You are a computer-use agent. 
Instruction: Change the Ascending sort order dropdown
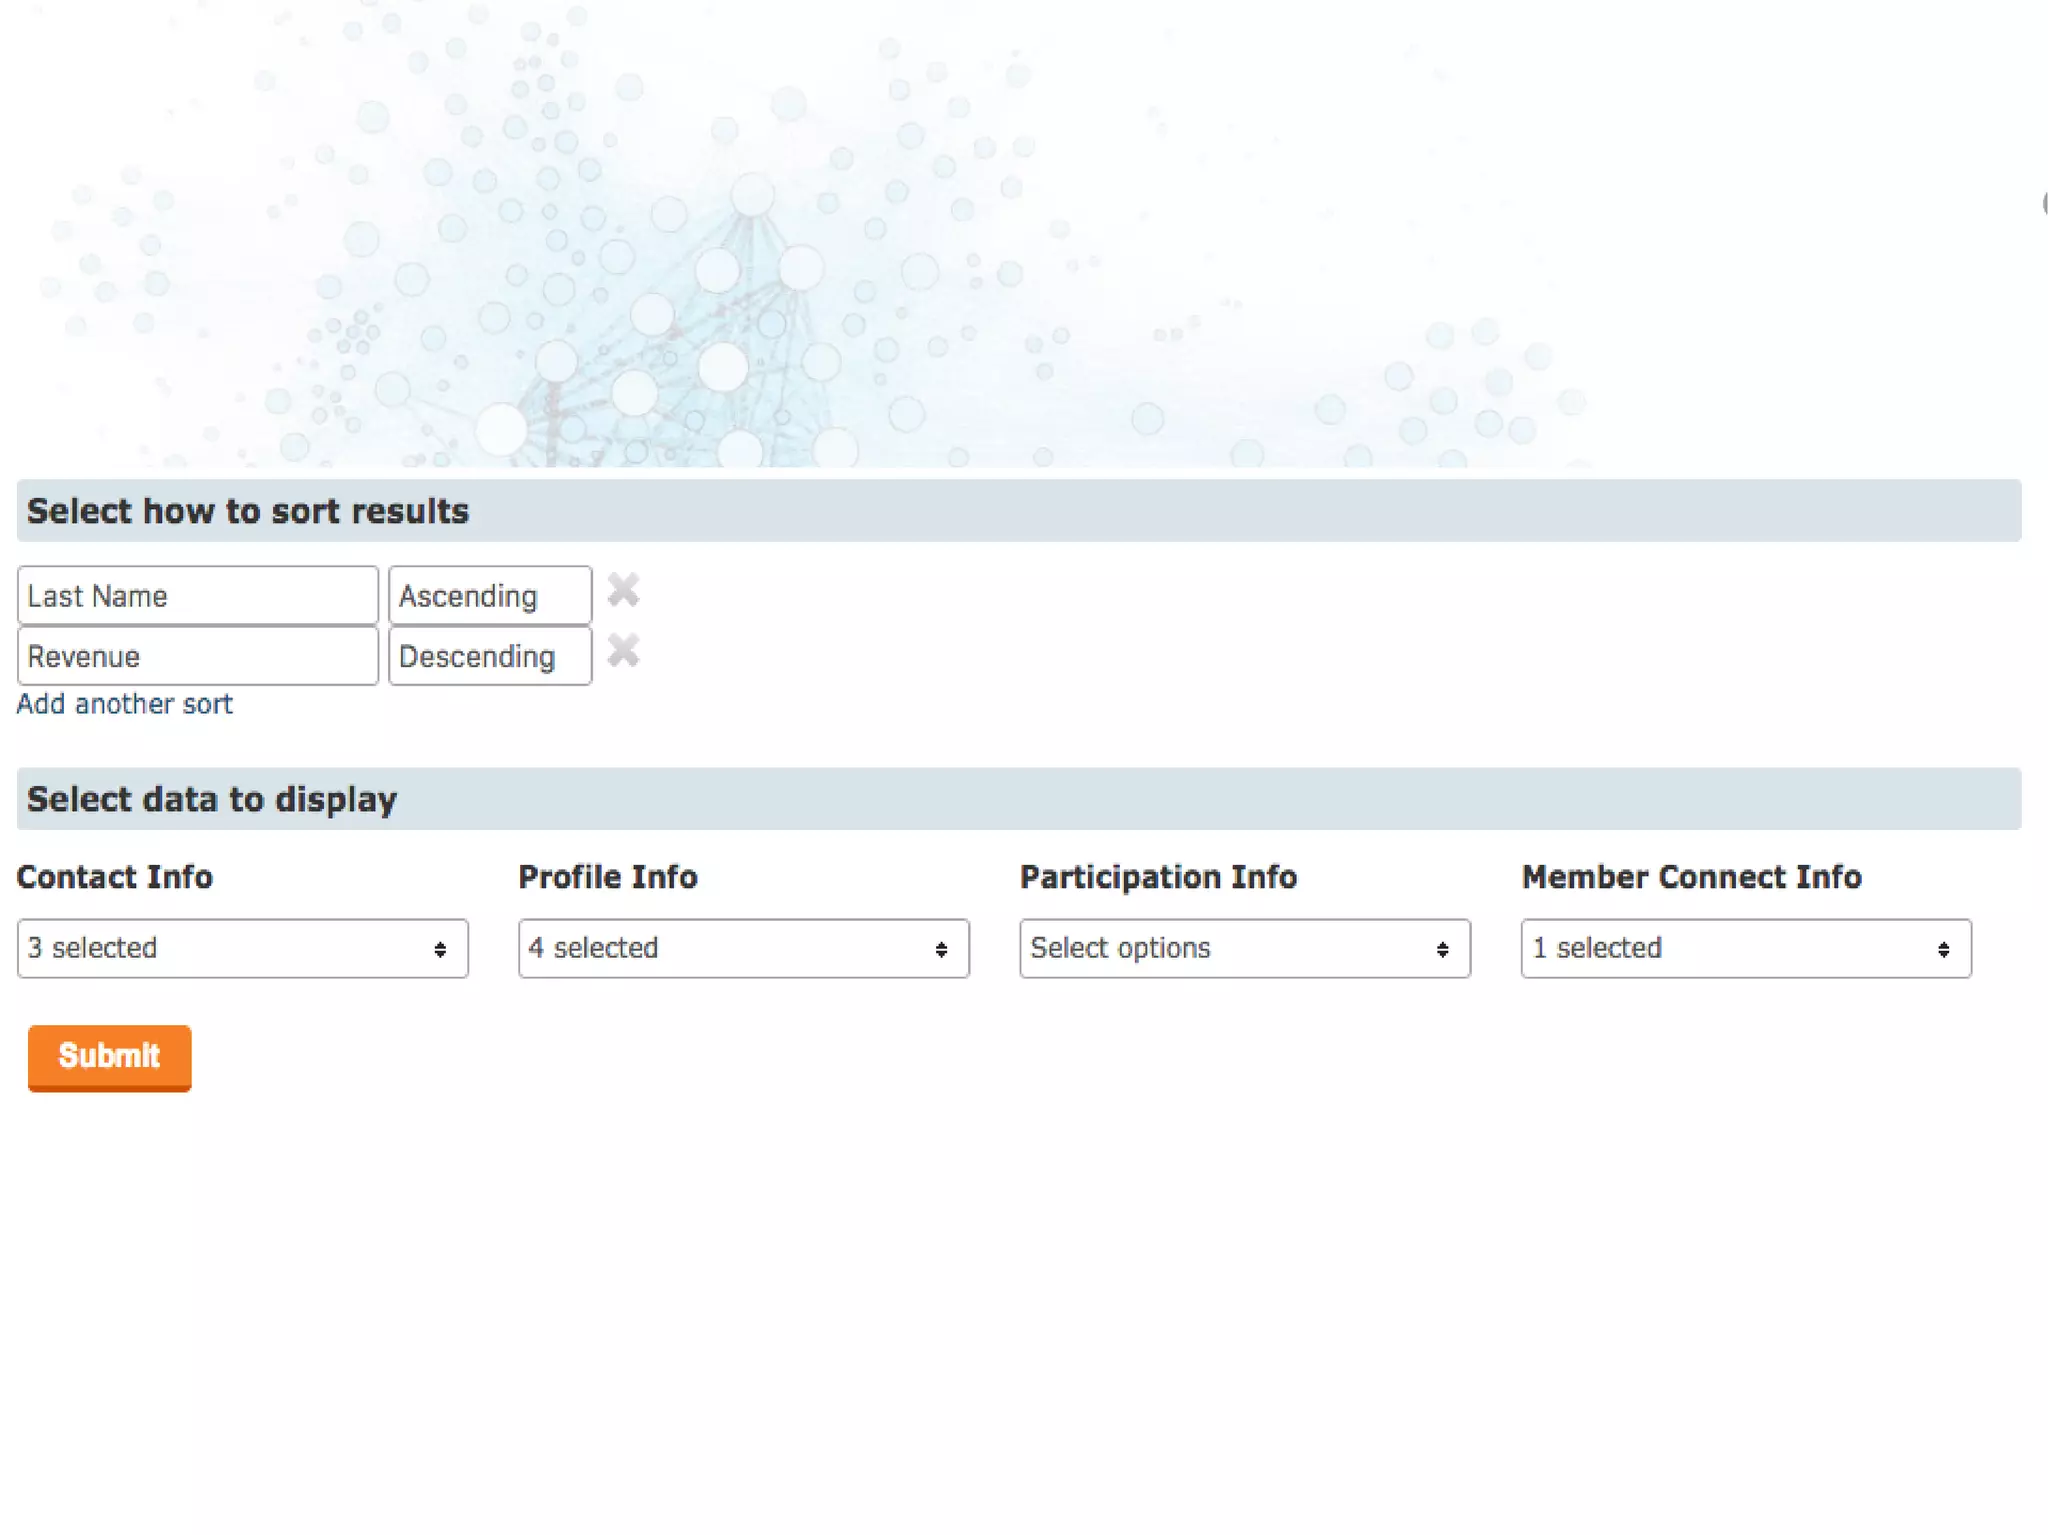(x=489, y=596)
